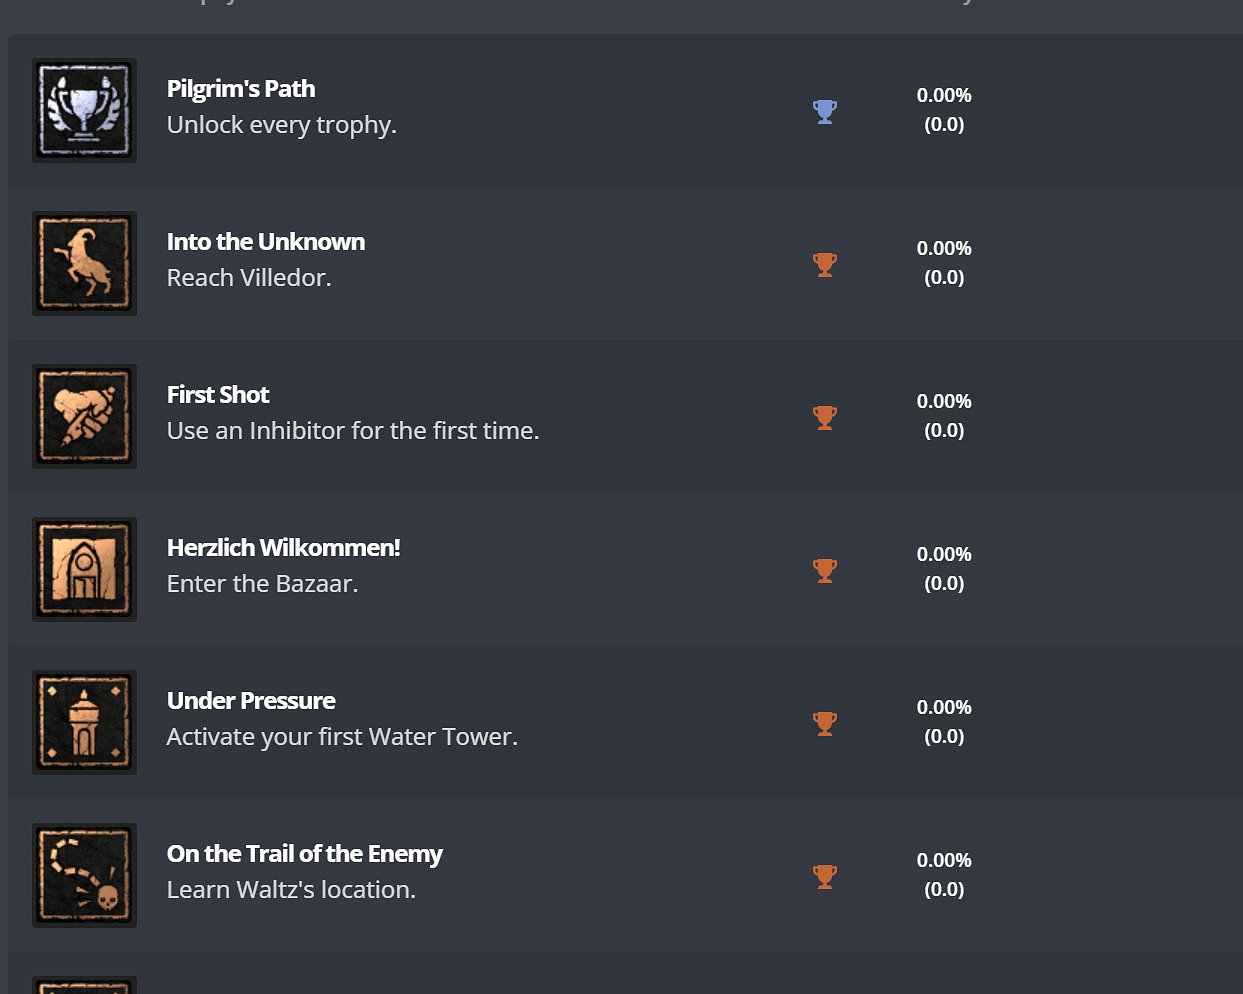Screen dimensions: 1243x994
Task: Open On the Trail of the Enemy title
Action: pos(304,854)
